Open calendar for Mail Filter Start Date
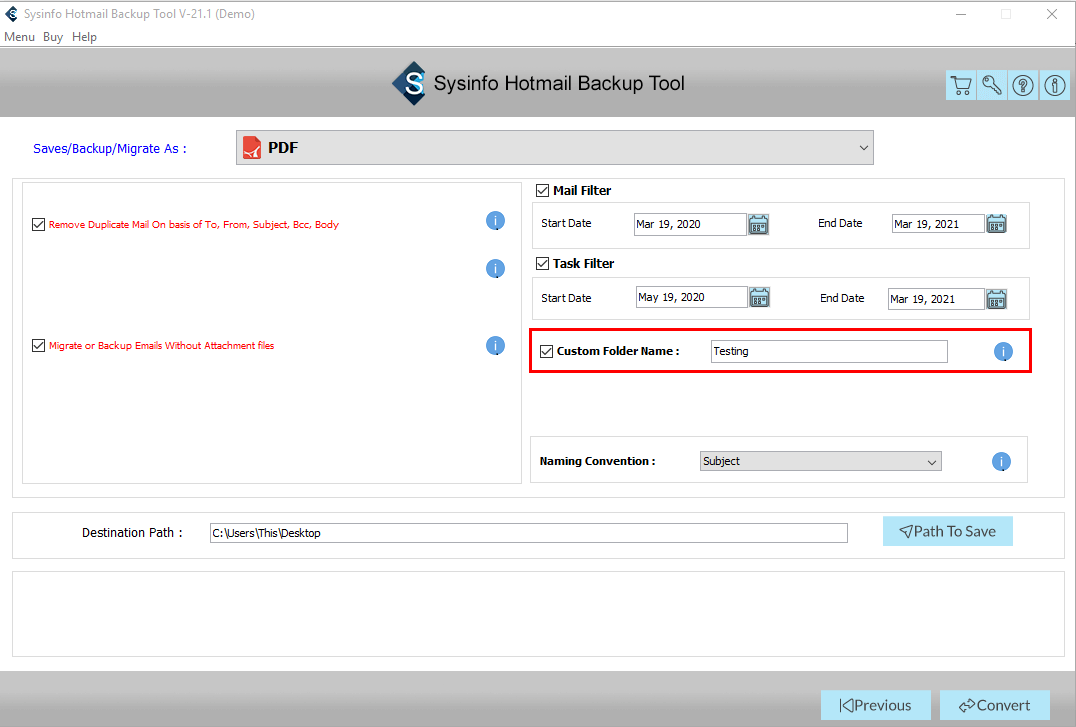The width and height of the screenshot is (1076, 727). click(x=758, y=224)
